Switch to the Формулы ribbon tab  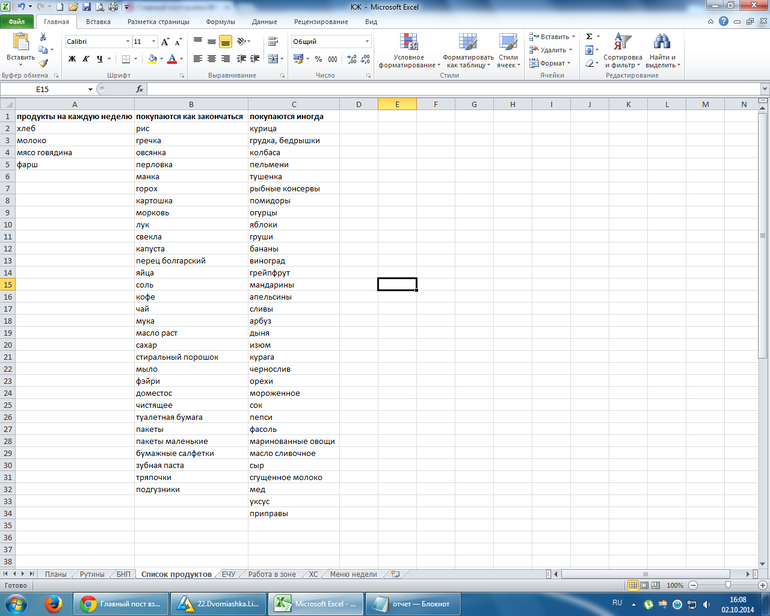coord(219,20)
